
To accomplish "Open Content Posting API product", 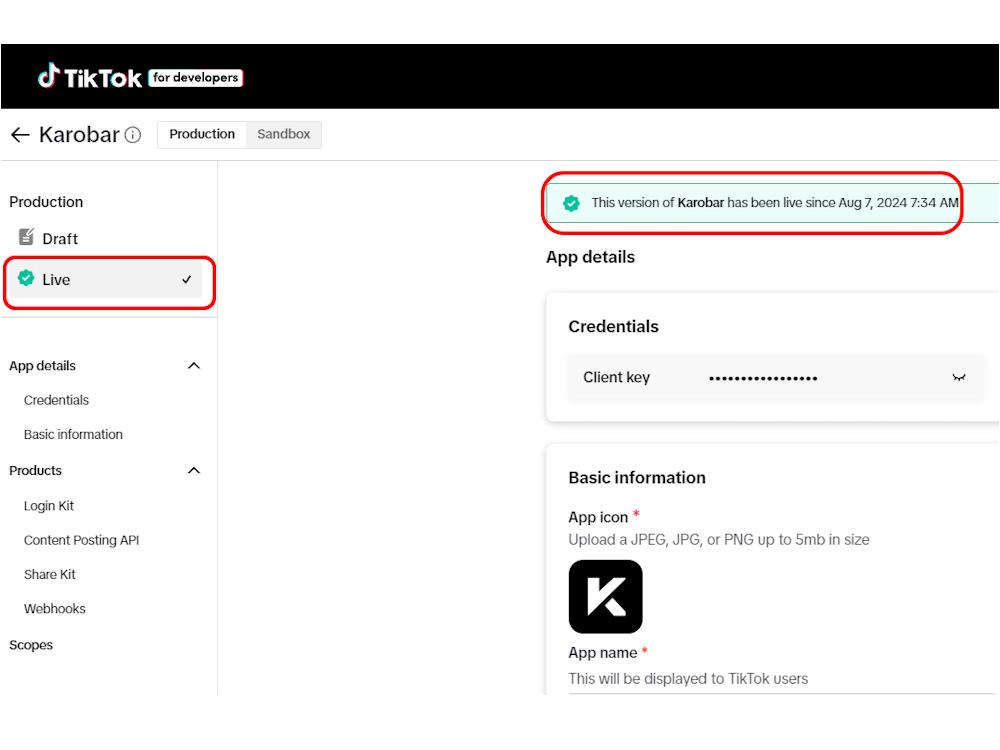I will [82, 540].
